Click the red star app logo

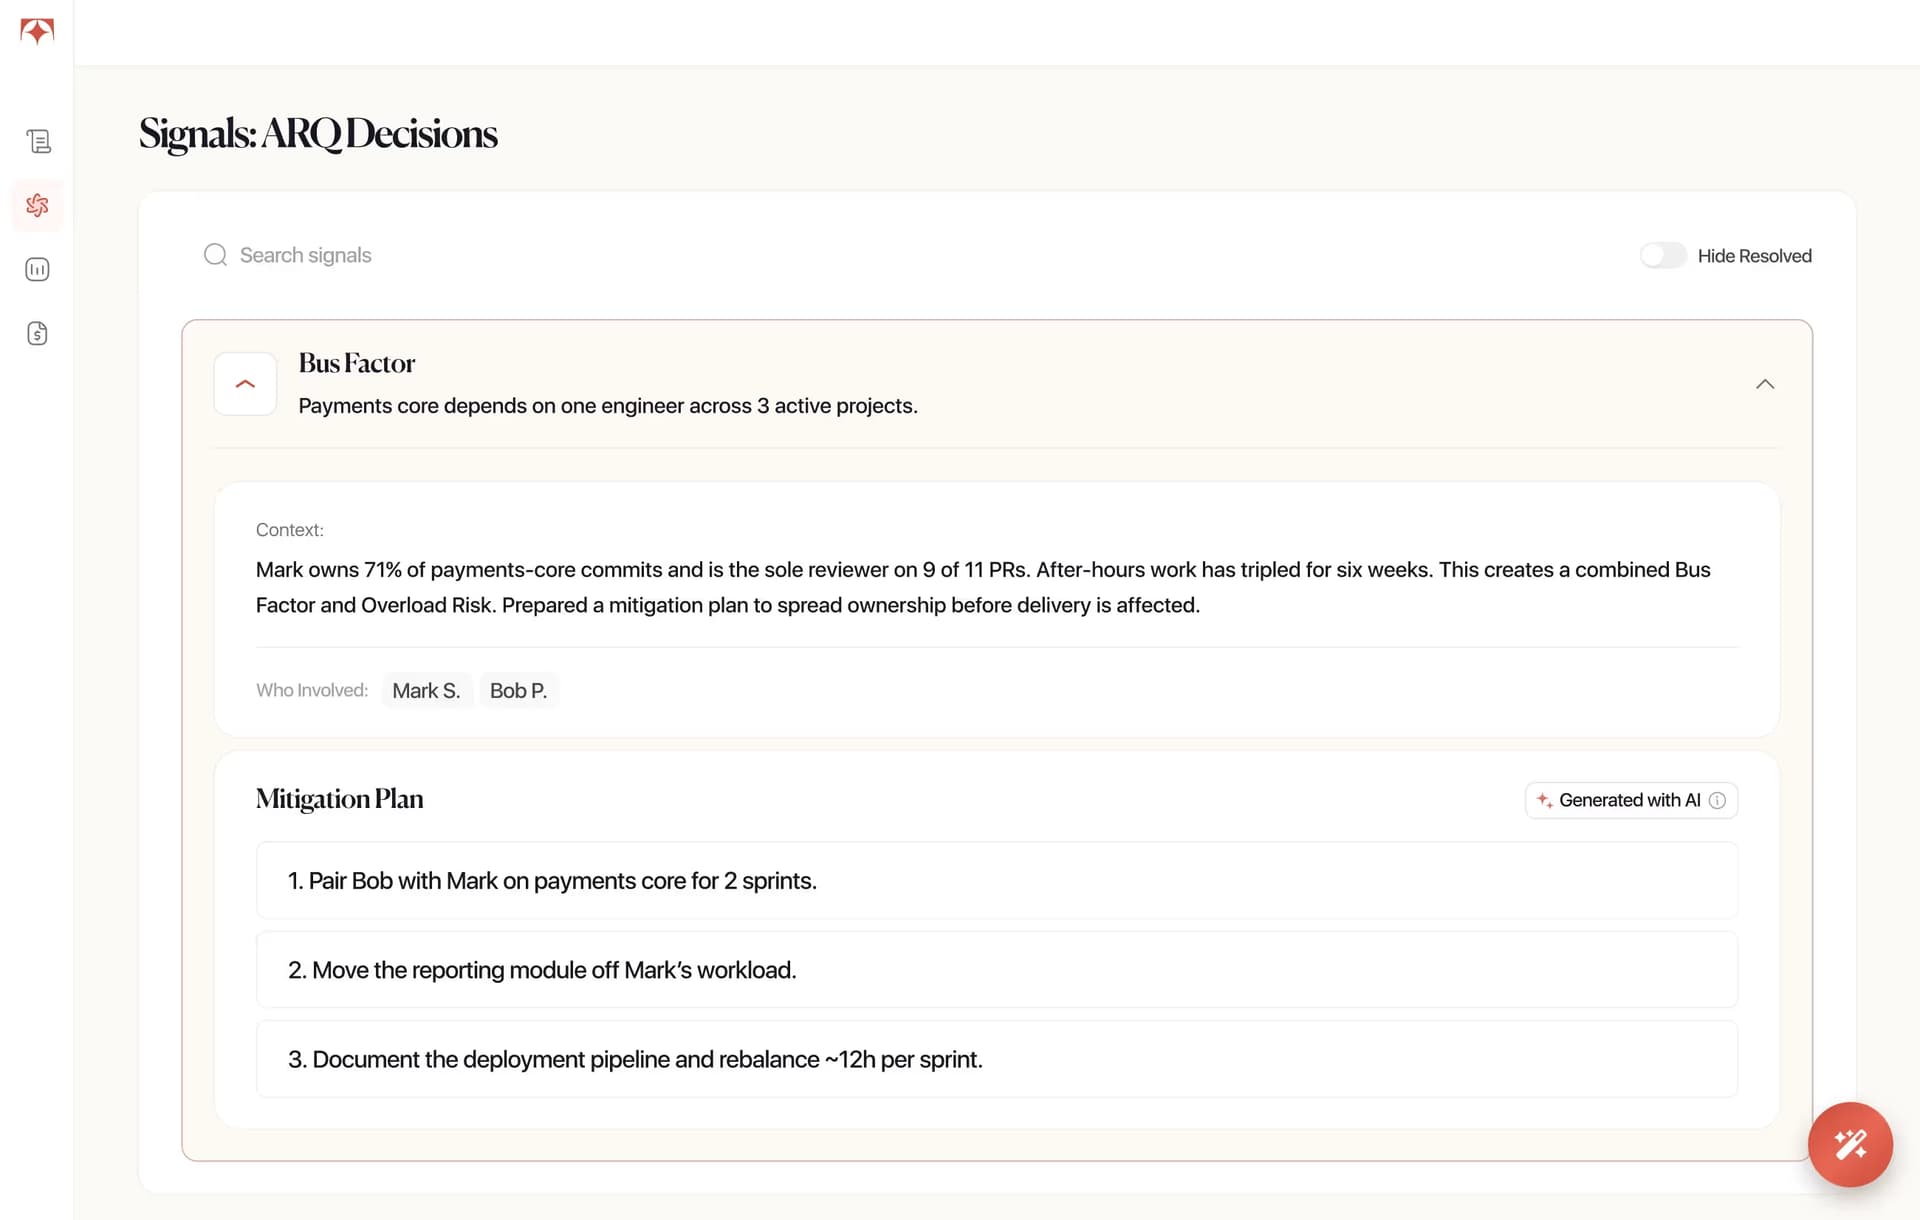pos(37,31)
